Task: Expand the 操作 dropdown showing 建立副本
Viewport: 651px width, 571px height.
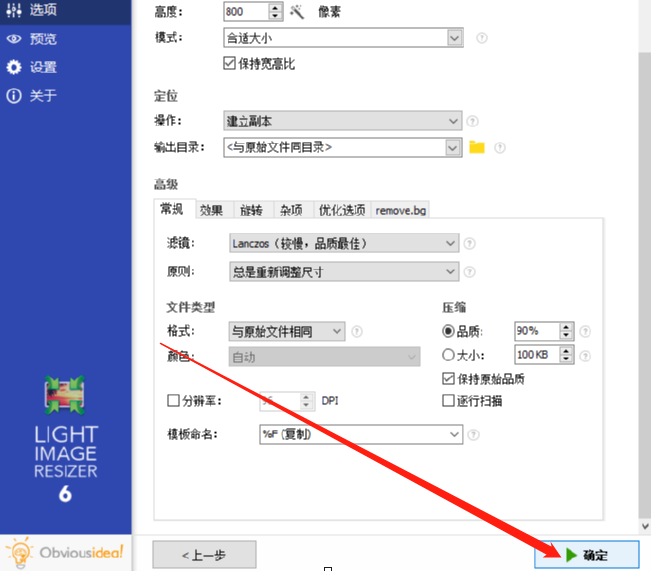Action: (x=343, y=121)
